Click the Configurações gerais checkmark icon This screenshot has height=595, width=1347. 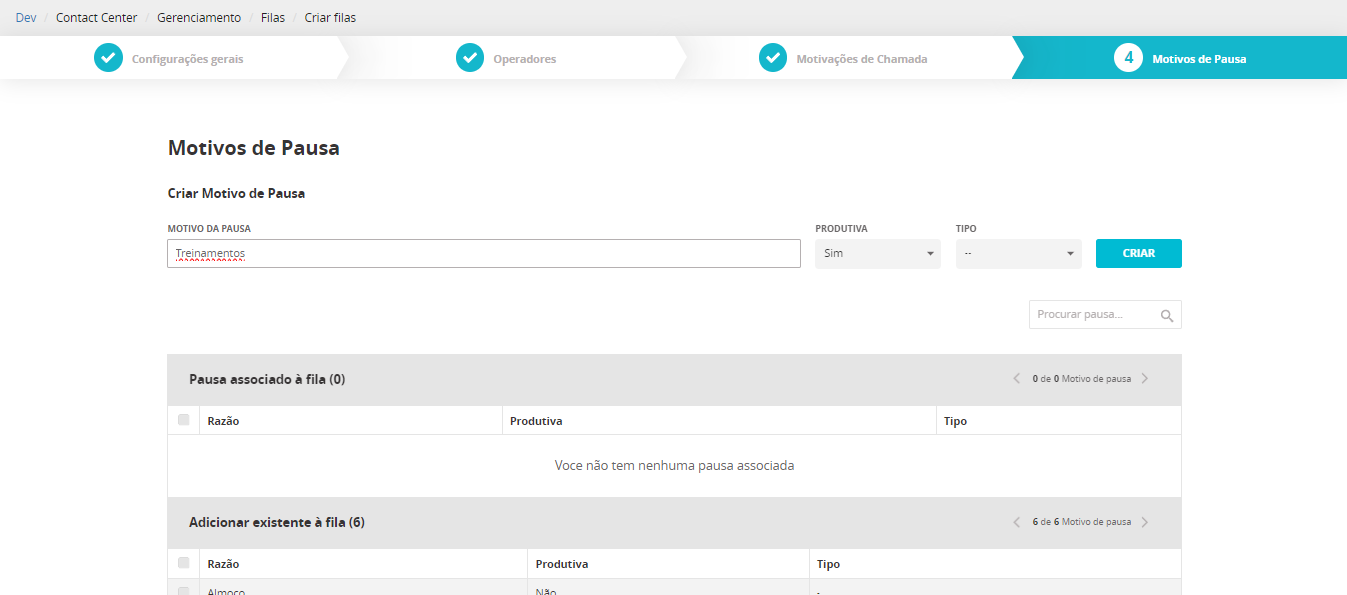(x=108, y=58)
